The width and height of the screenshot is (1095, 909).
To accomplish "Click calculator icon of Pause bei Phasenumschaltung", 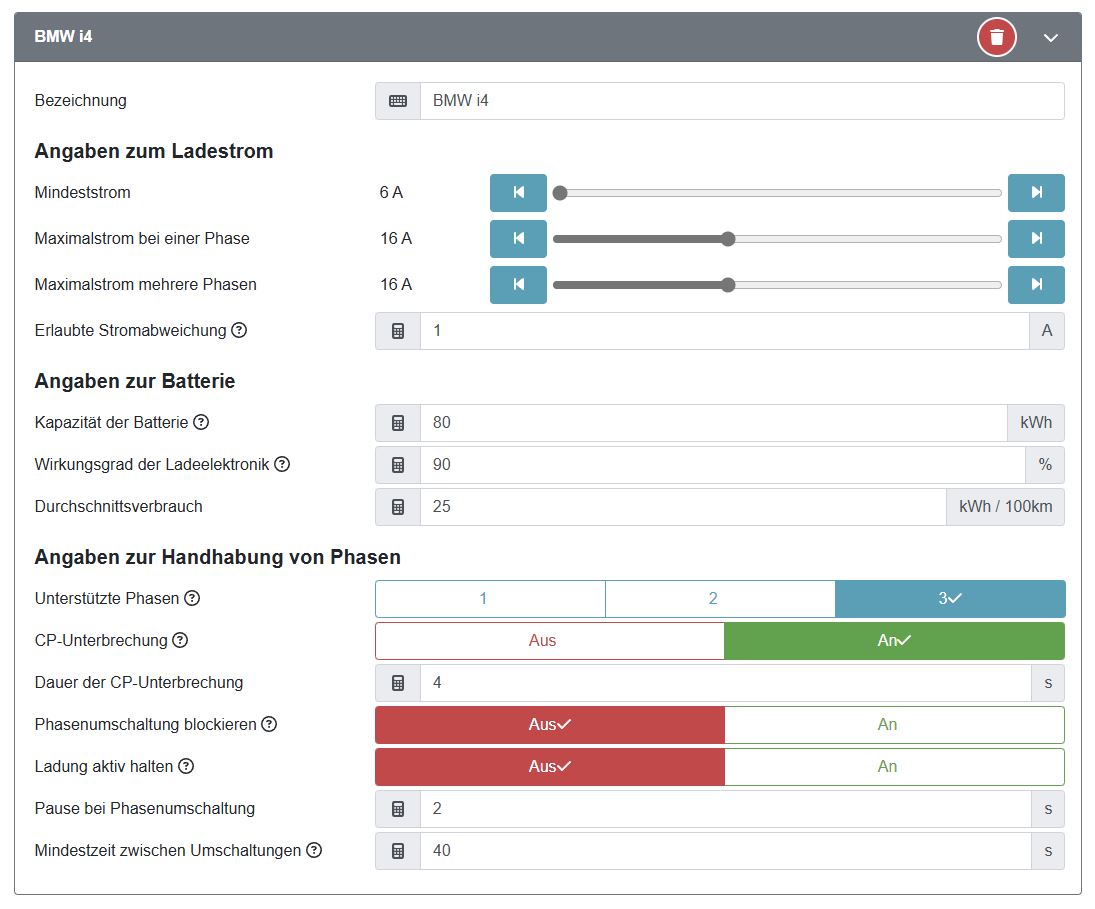I will coord(398,808).
